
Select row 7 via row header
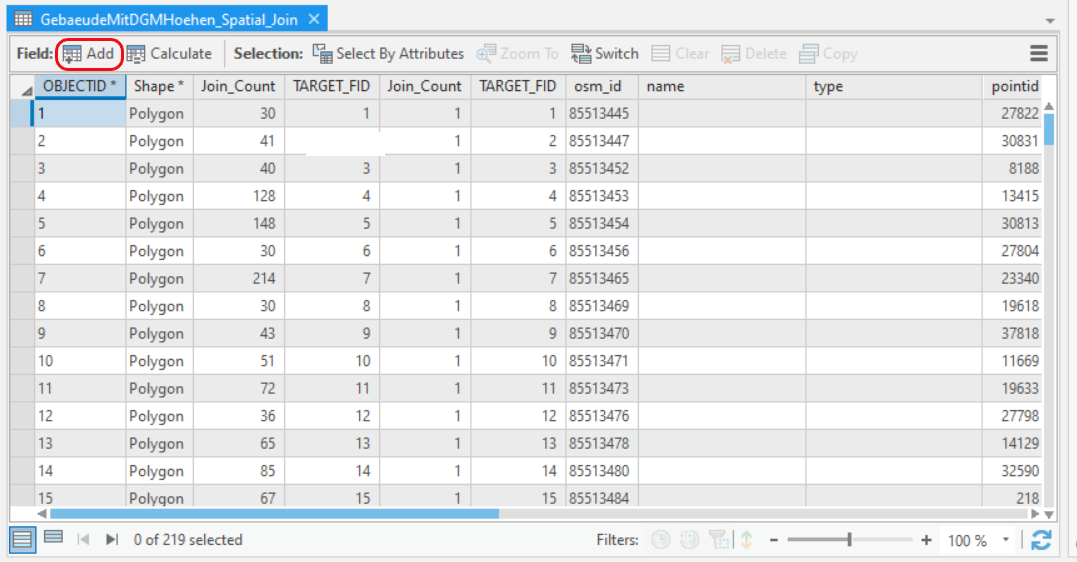(22, 278)
